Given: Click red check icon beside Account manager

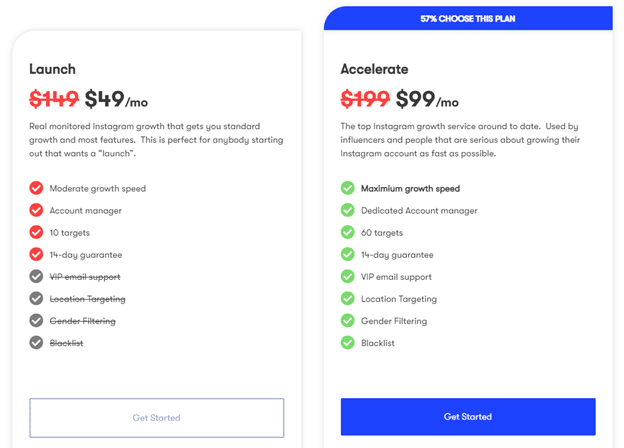Looking at the screenshot, I should [x=36, y=210].
